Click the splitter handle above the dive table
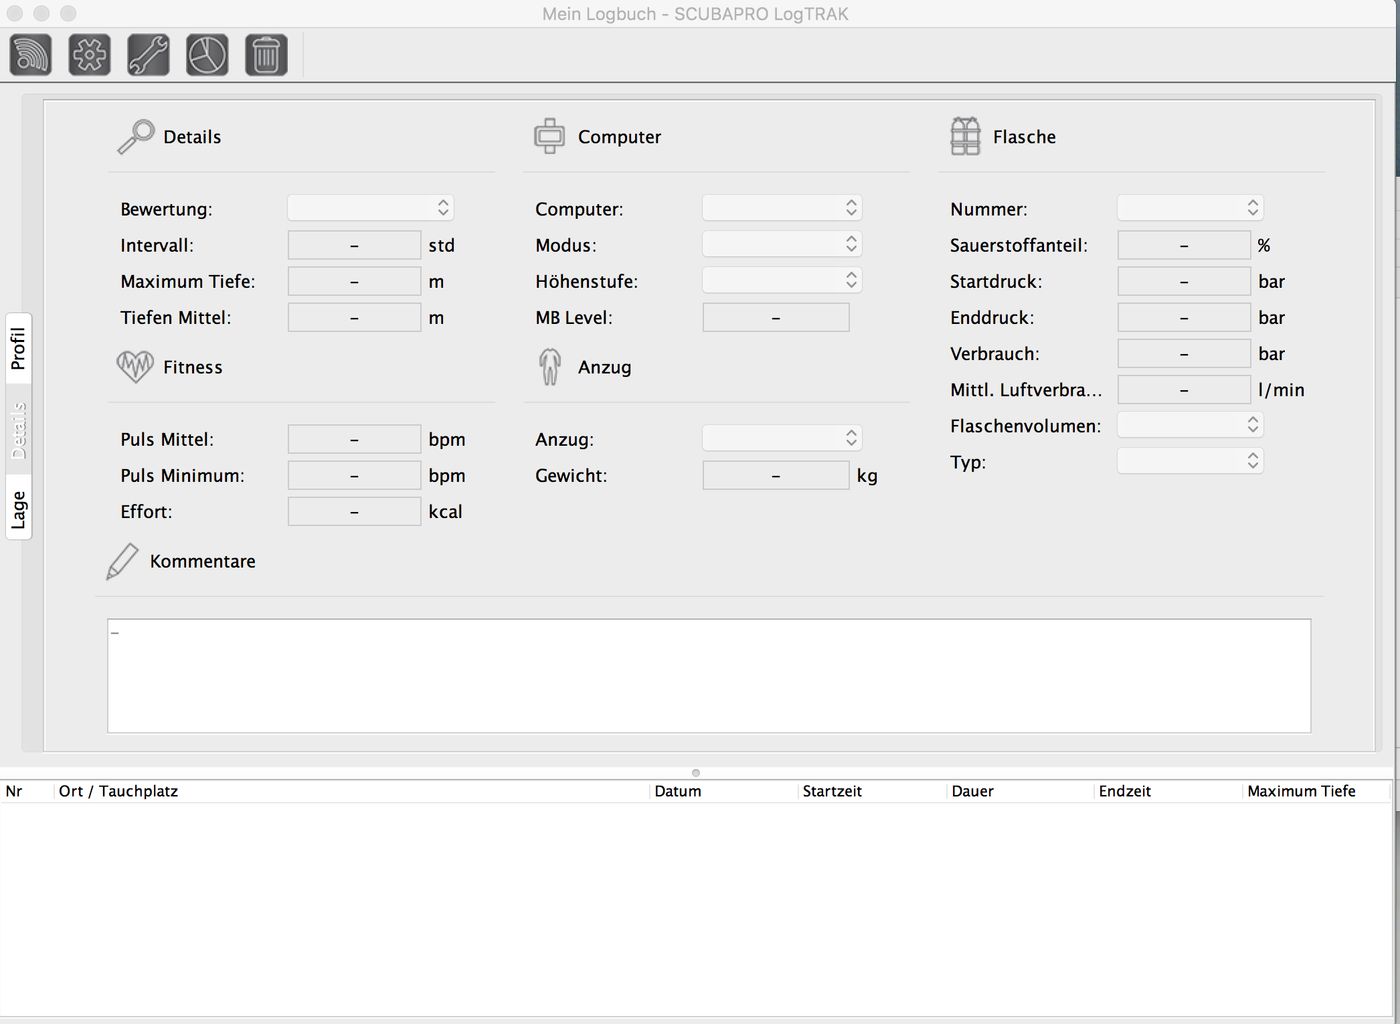Screen dimensions: 1400x1024 pyautogui.click(x=696, y=773)
